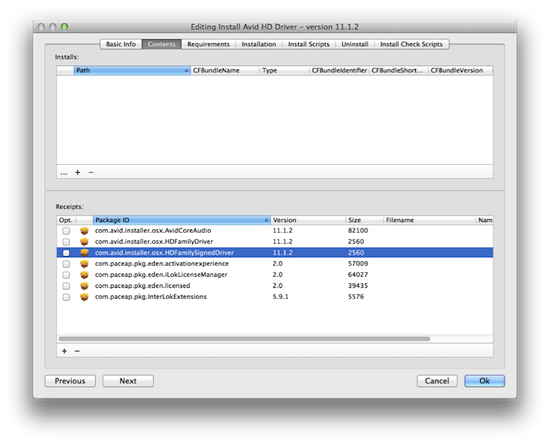Sort Receipts by Package ID column header
Screen dimensions: 550x444
(181, 220)
